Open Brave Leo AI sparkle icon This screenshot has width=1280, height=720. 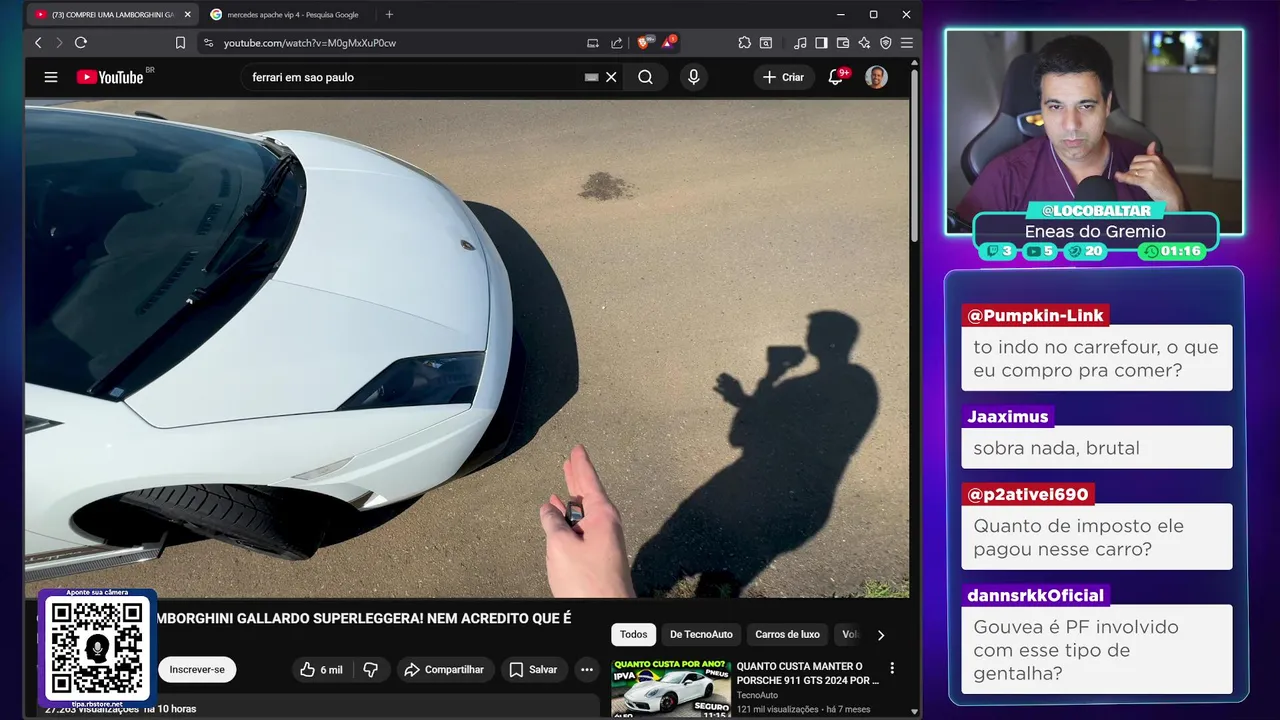coord(864,43)
